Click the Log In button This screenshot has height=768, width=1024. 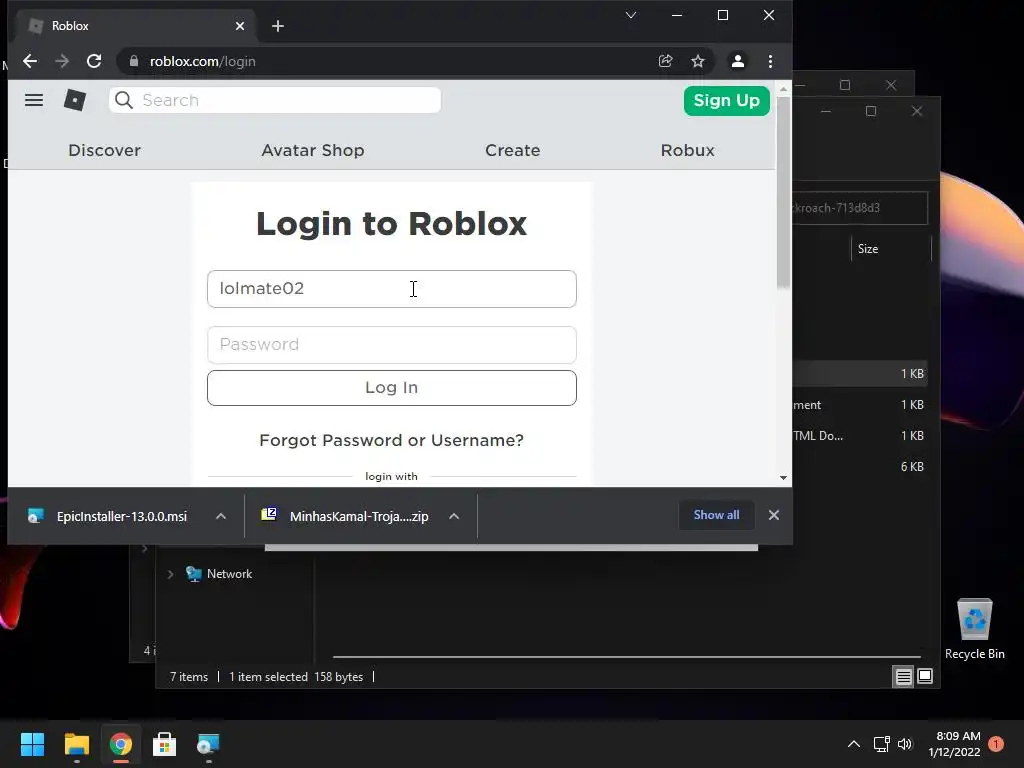[x=392, y=388]
